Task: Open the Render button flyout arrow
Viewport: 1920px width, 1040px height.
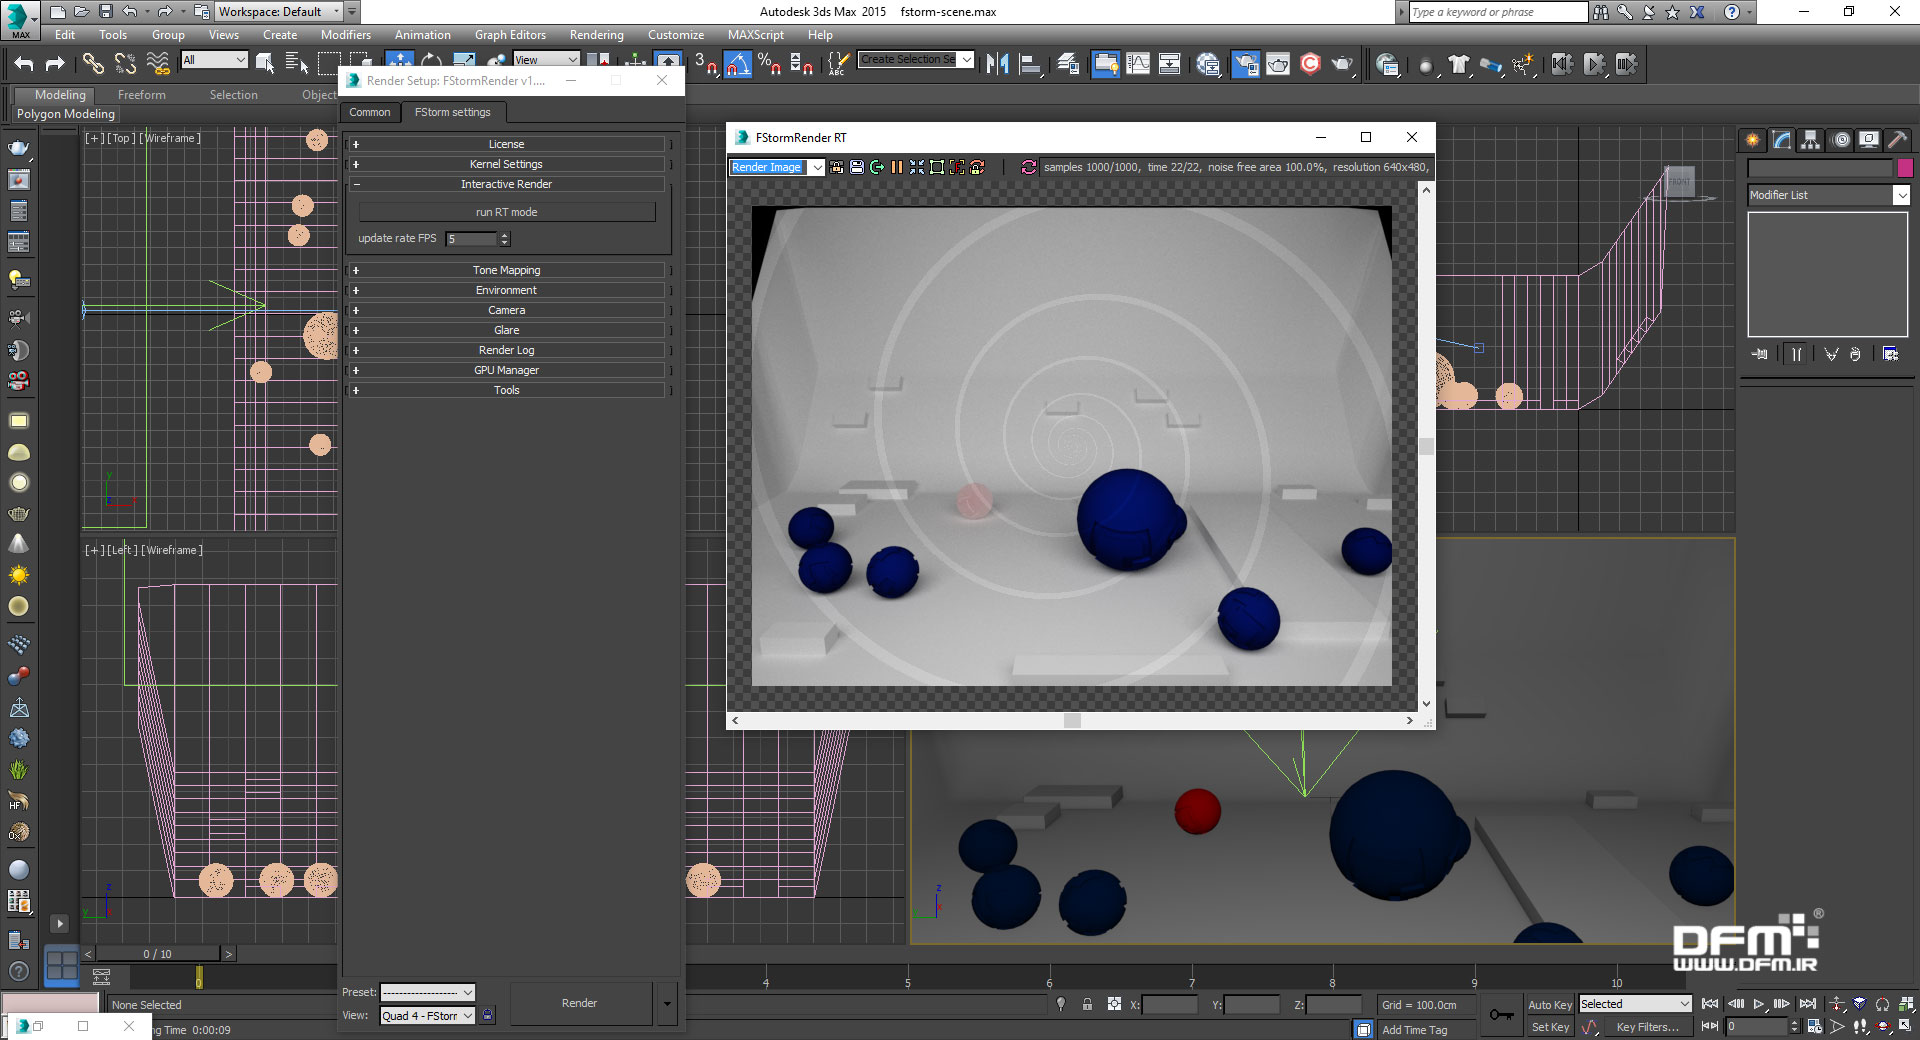Action: (x=667, y=1003)
